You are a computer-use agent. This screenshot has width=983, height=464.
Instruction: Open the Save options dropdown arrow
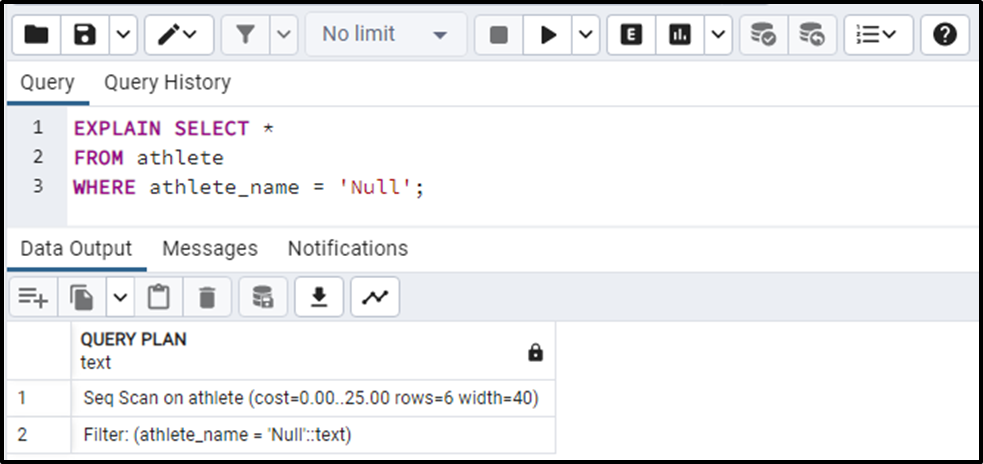121,35
